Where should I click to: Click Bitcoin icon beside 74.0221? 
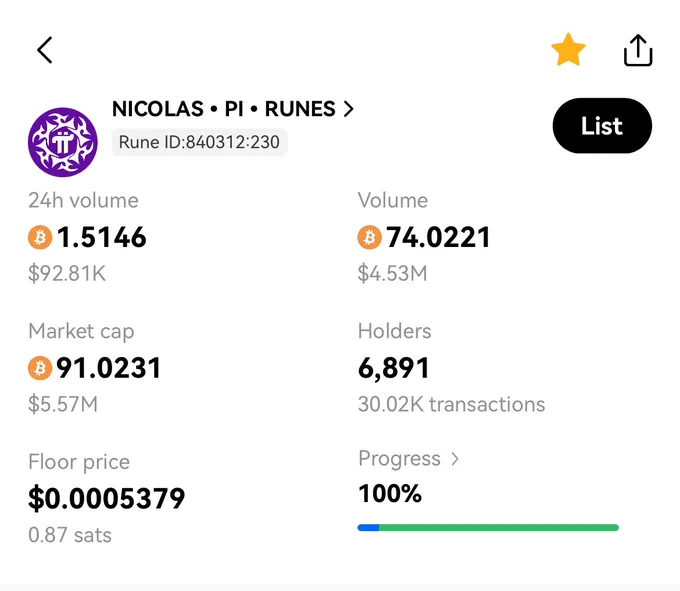[369, 237]
